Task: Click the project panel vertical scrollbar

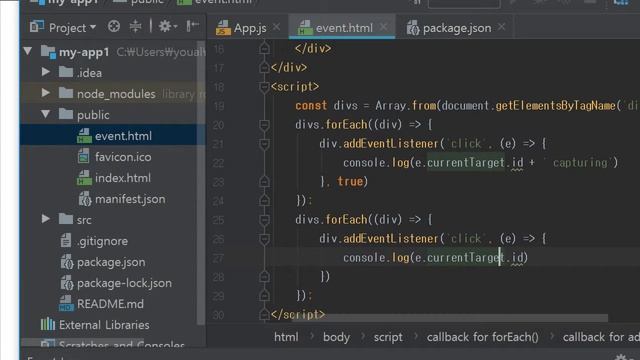Action: 201,182
